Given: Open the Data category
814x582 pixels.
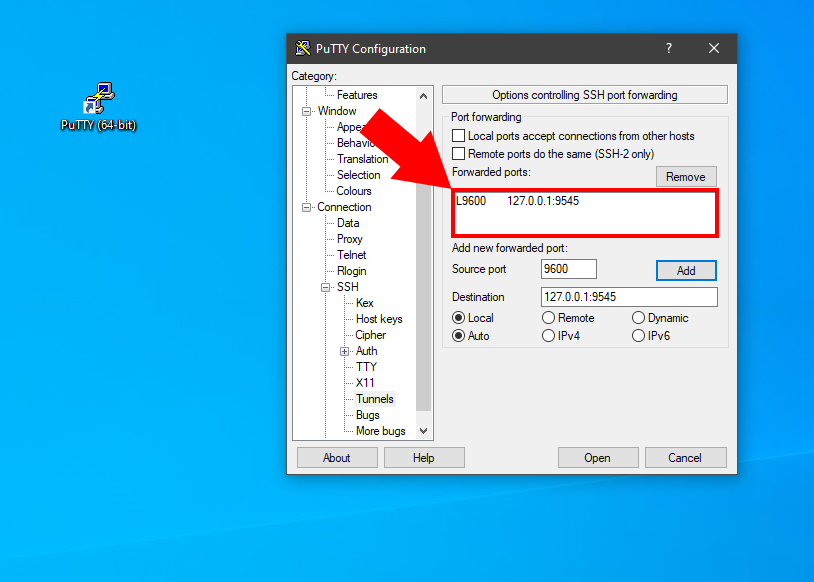Looking at the screenshot, I should pos(348,223).
